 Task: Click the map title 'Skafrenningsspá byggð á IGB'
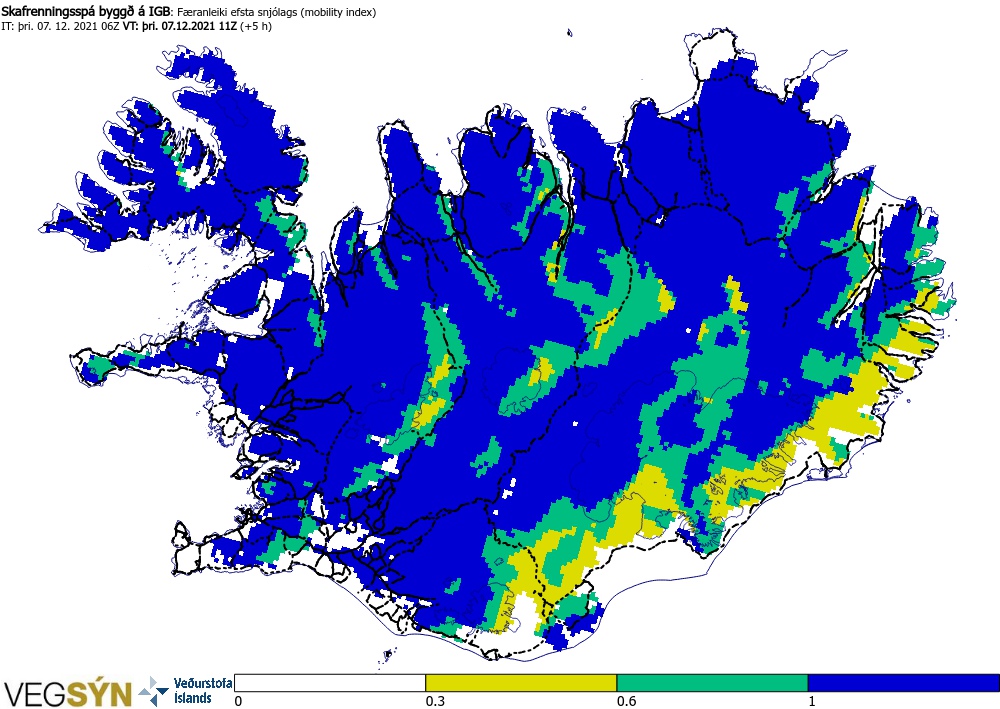pos(86,12)
